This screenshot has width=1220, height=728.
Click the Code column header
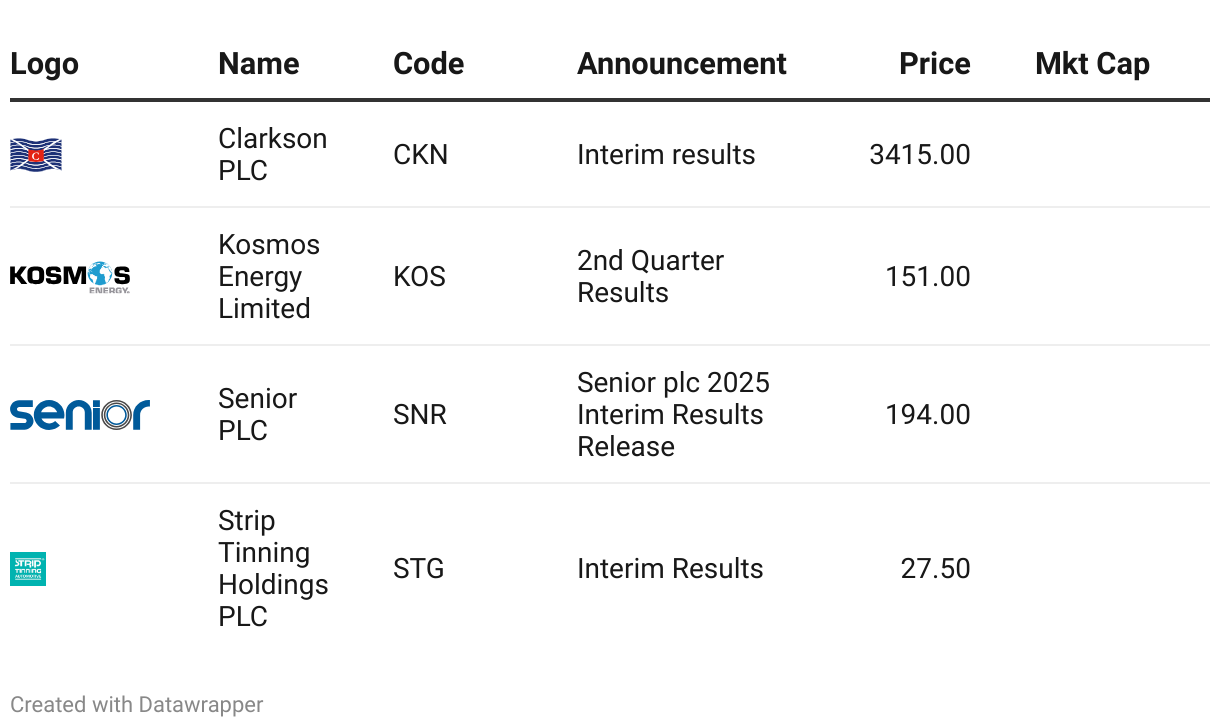pyautogui.click(x=428, y=64)
